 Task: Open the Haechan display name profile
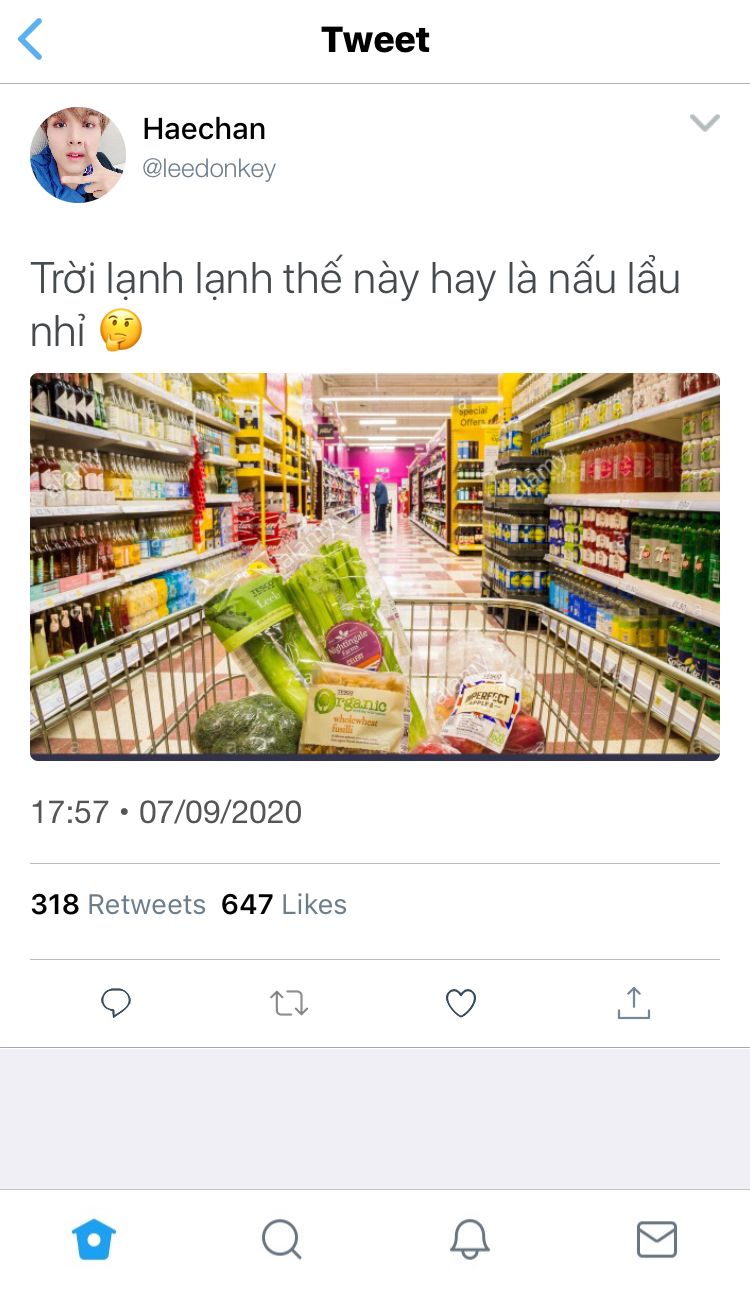(x=204, y=129)
